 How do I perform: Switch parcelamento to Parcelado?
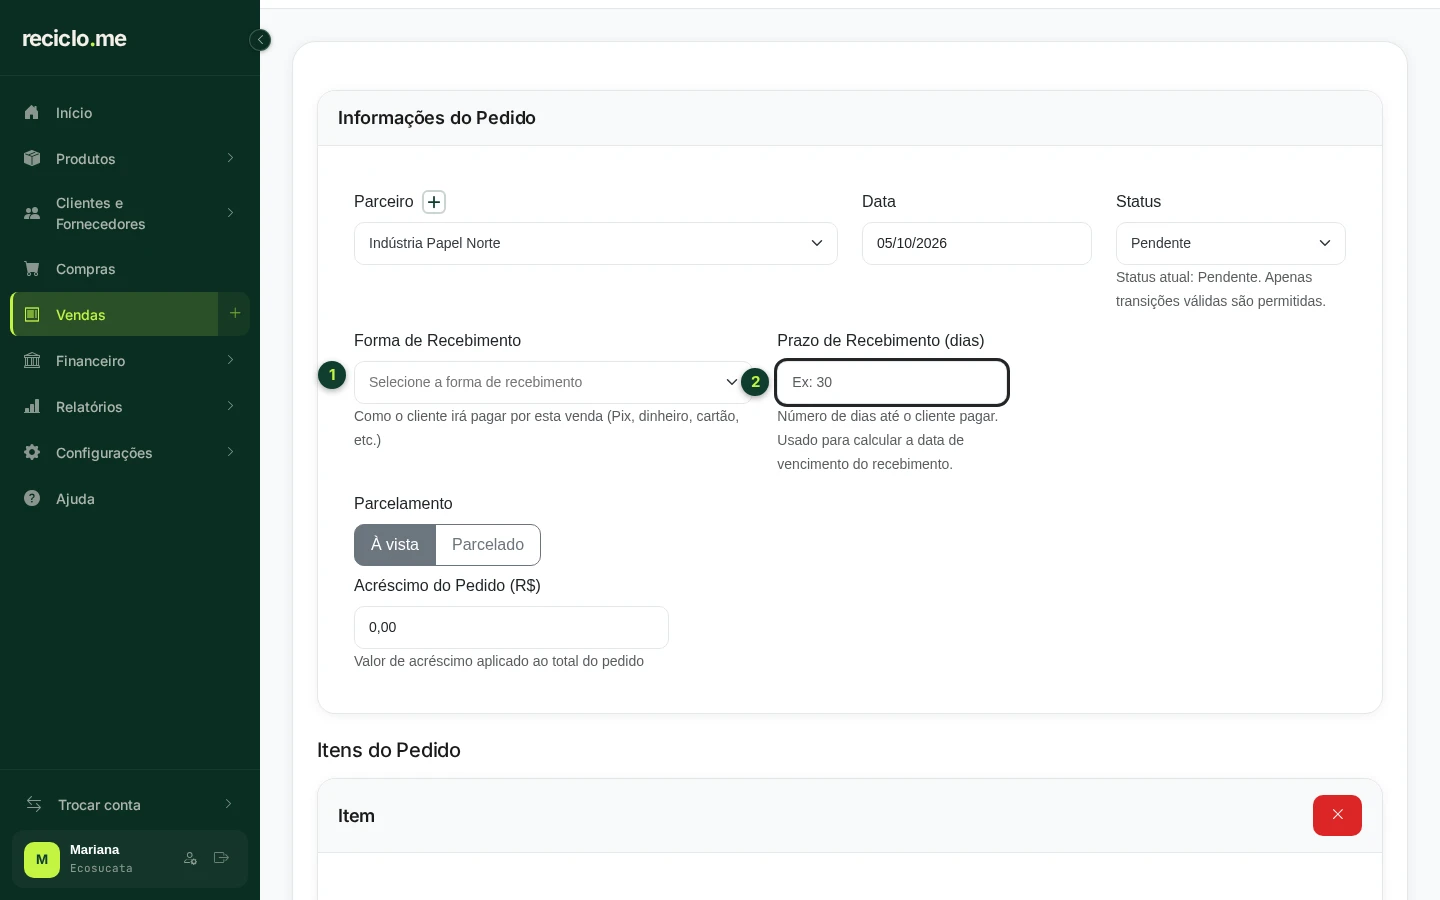[x=488, y=545]
